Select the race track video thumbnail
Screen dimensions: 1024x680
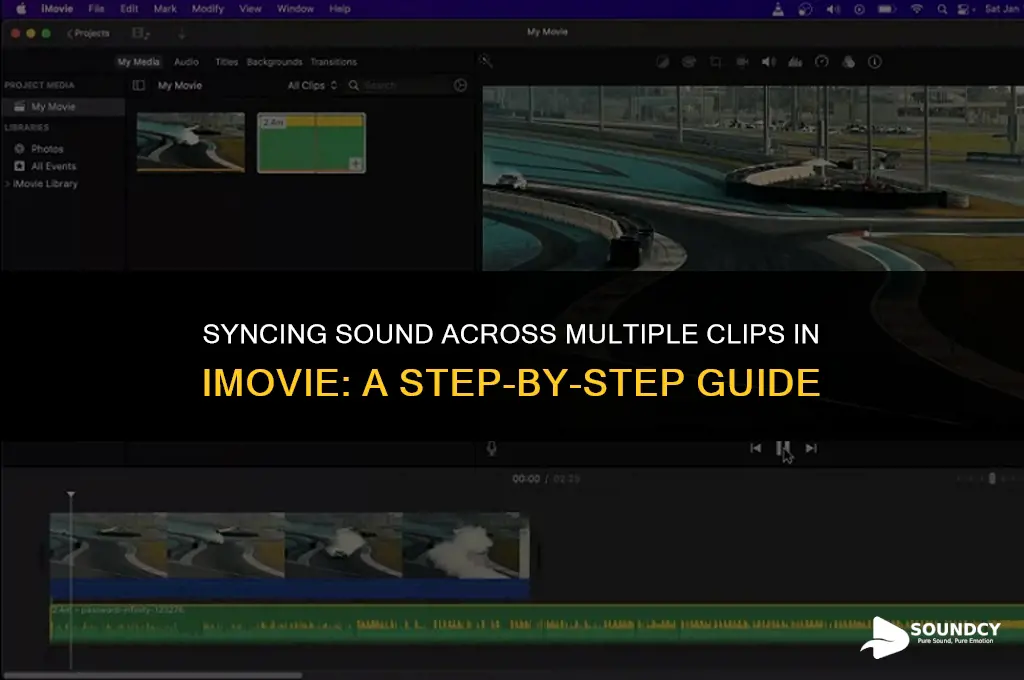191,142
